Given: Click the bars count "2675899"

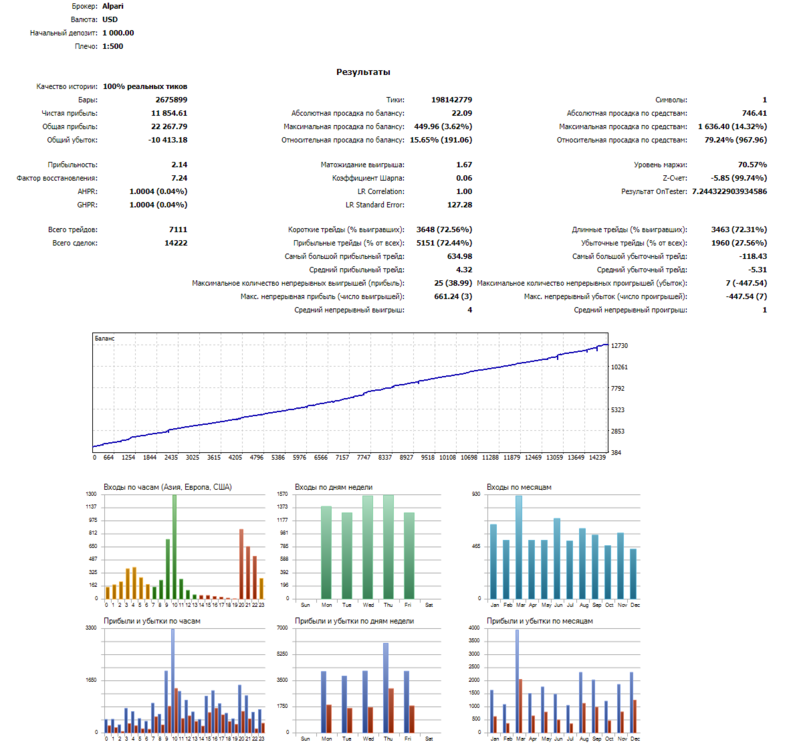Looking at the screenshot, I should [171, 100].
